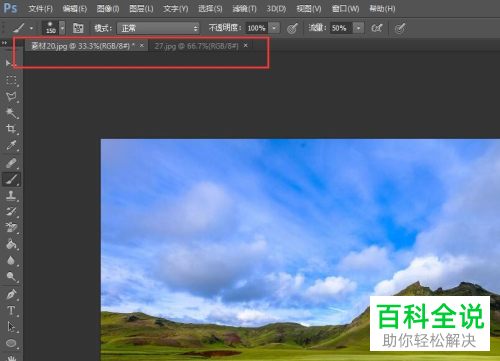Select the Crop tool
Viewport: 500px width, 361px height.
pyautogui.click(x=11, y=129)
